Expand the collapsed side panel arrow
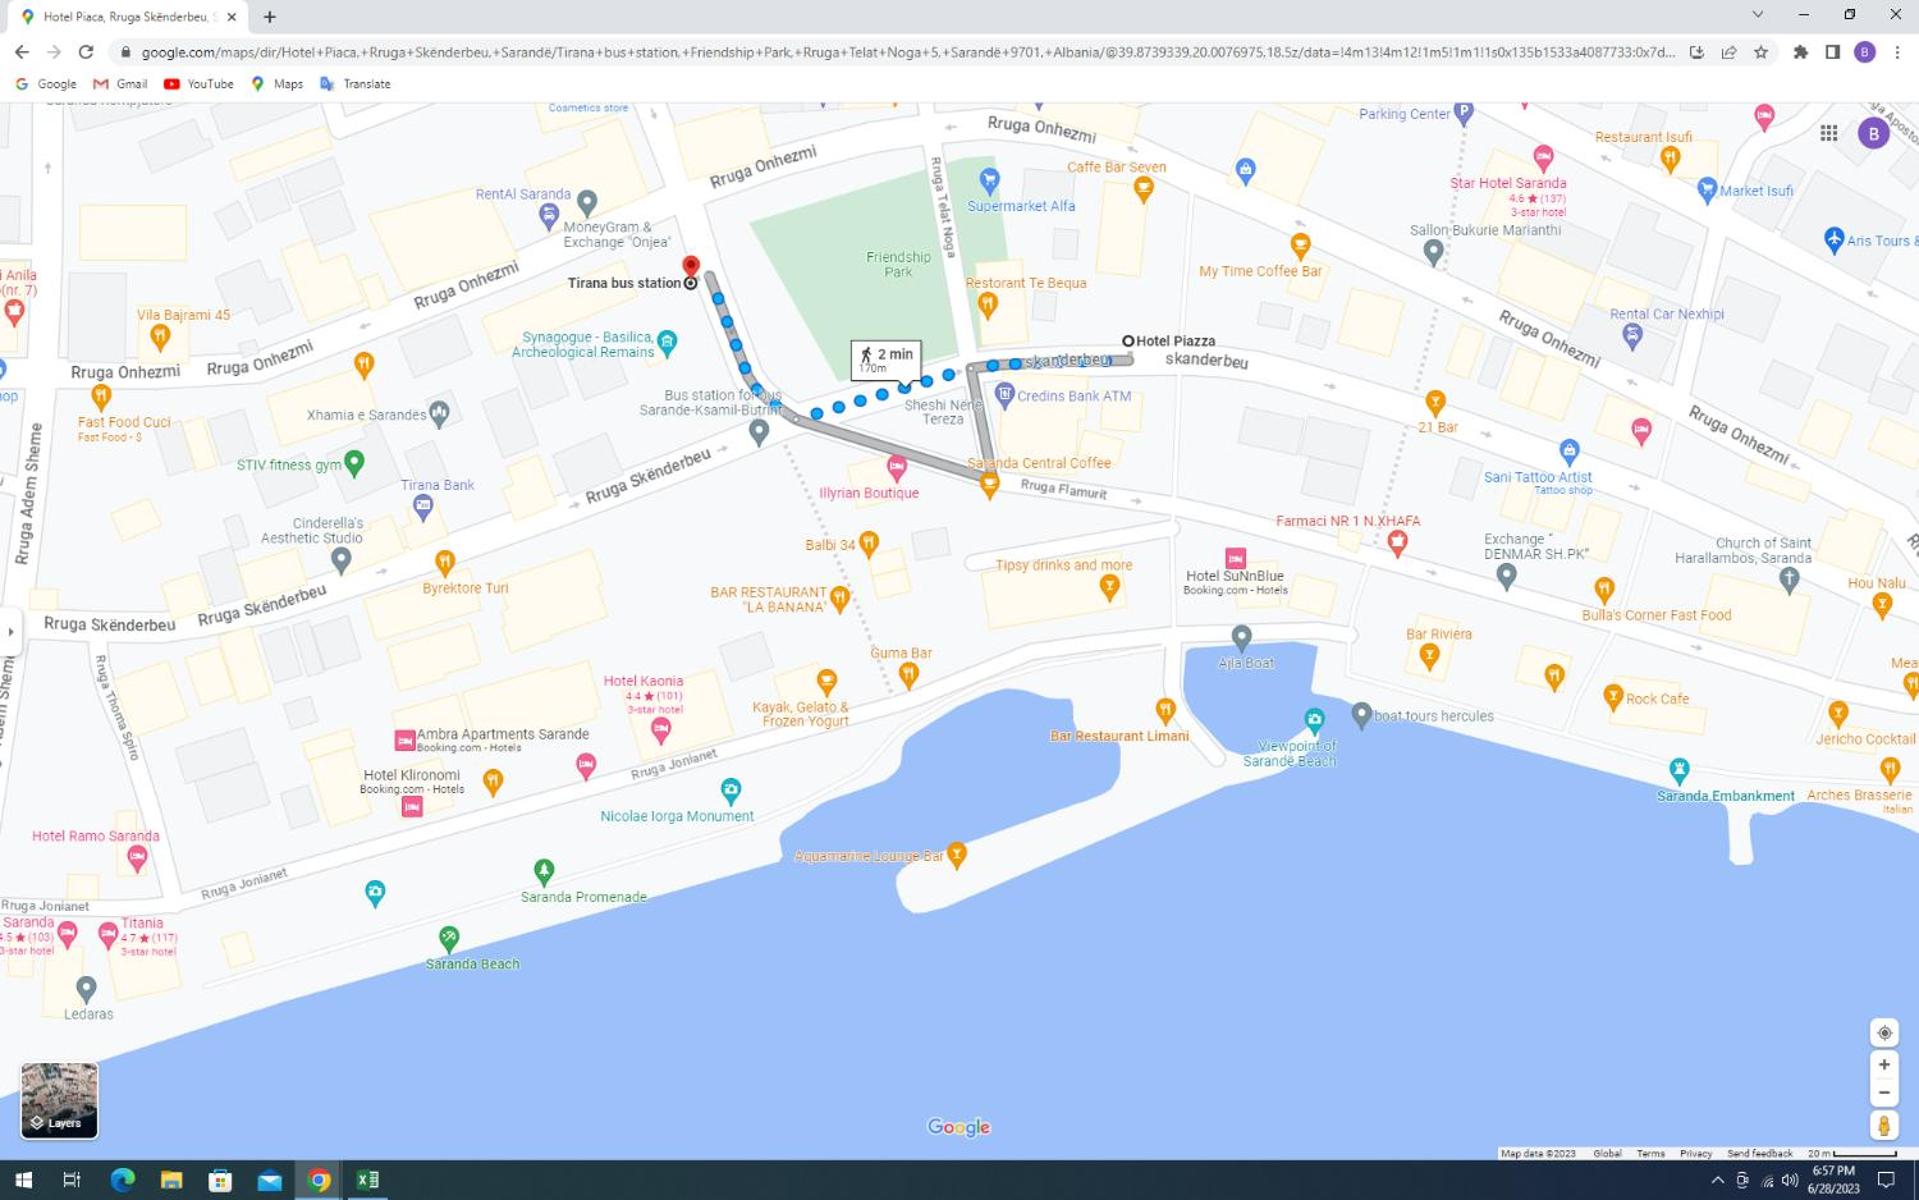1919x1200 pixels. point(11,632)
